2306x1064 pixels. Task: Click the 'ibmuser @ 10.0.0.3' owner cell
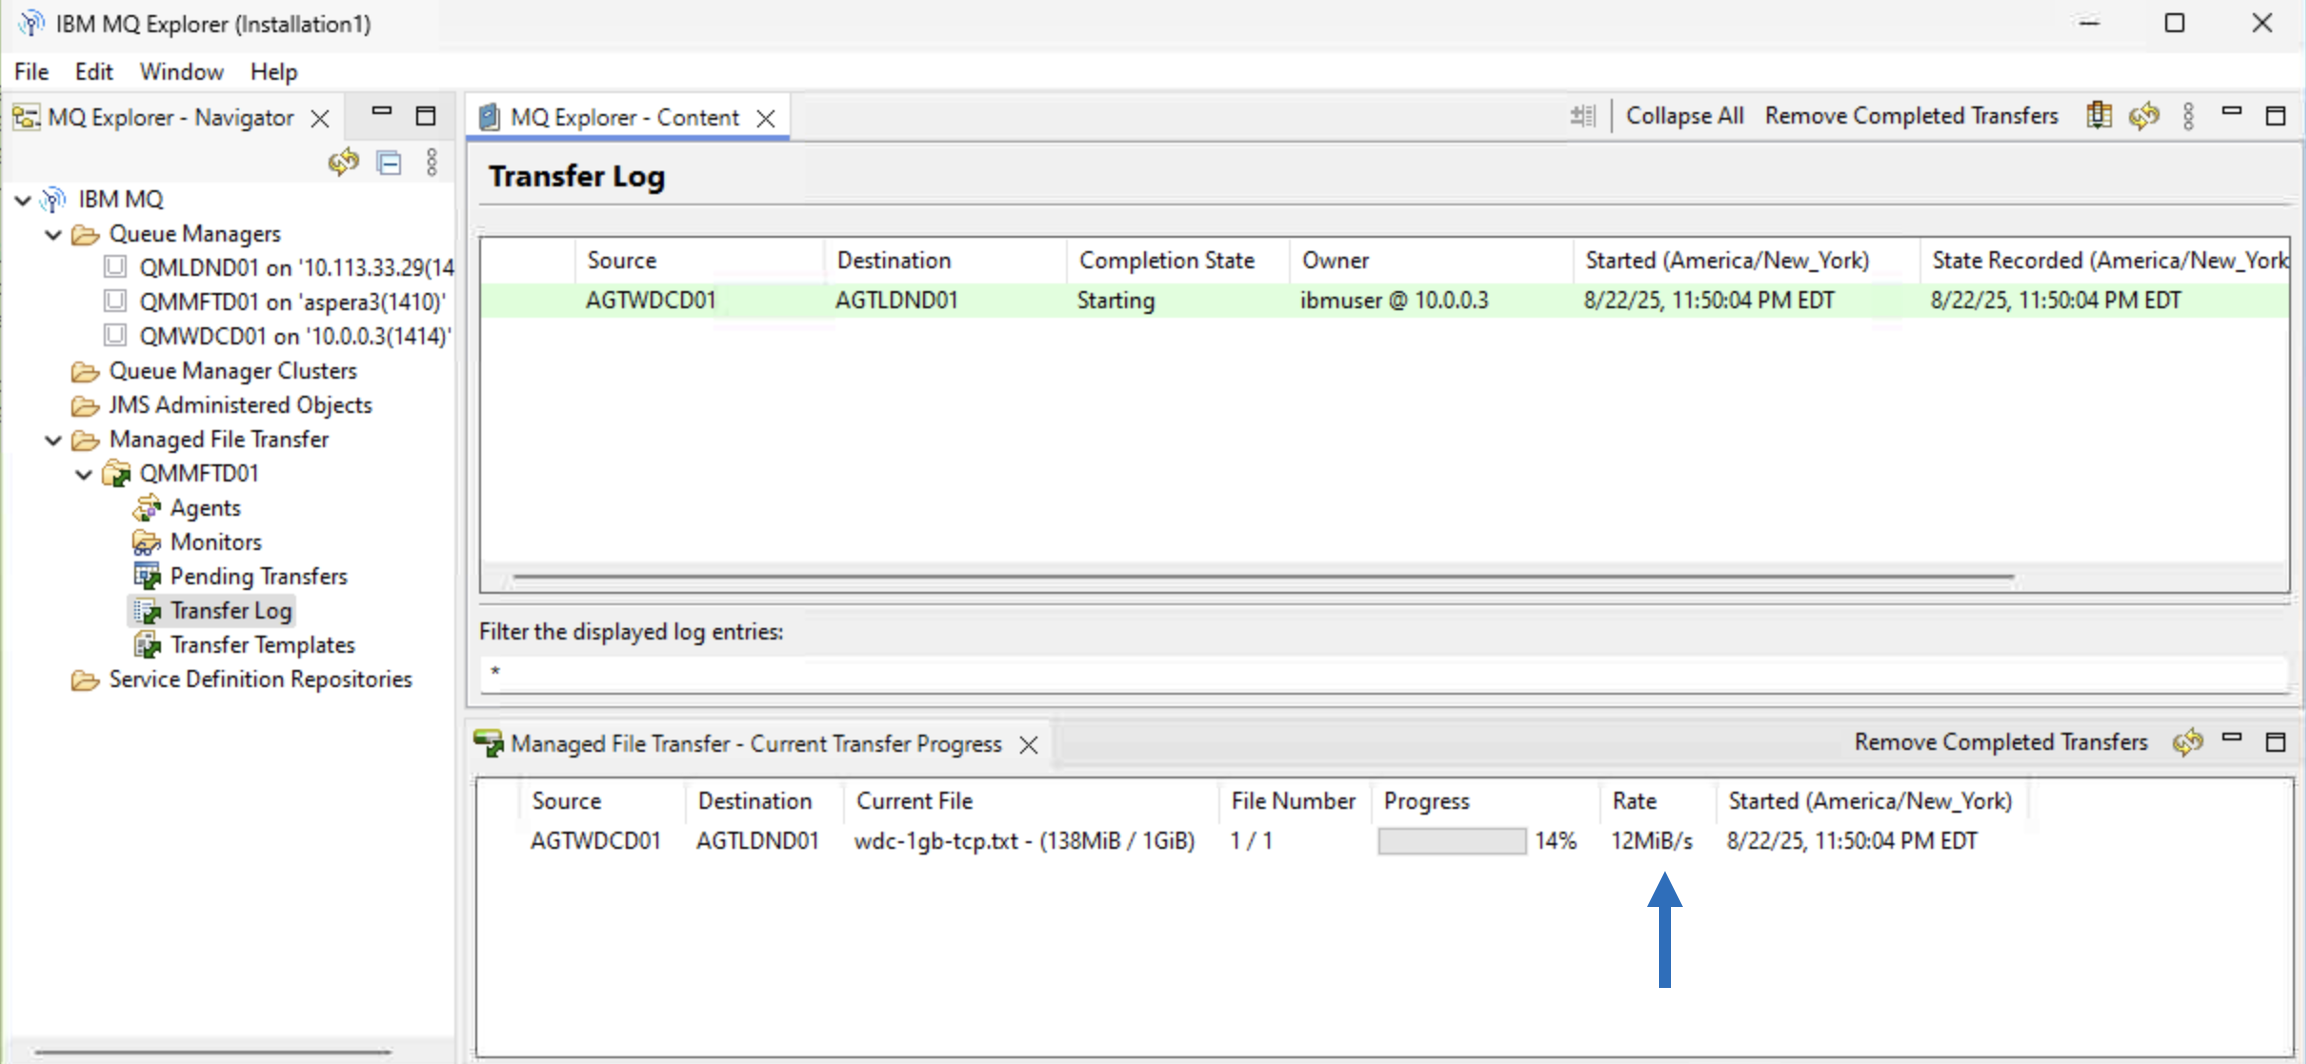click(1394, 301)
